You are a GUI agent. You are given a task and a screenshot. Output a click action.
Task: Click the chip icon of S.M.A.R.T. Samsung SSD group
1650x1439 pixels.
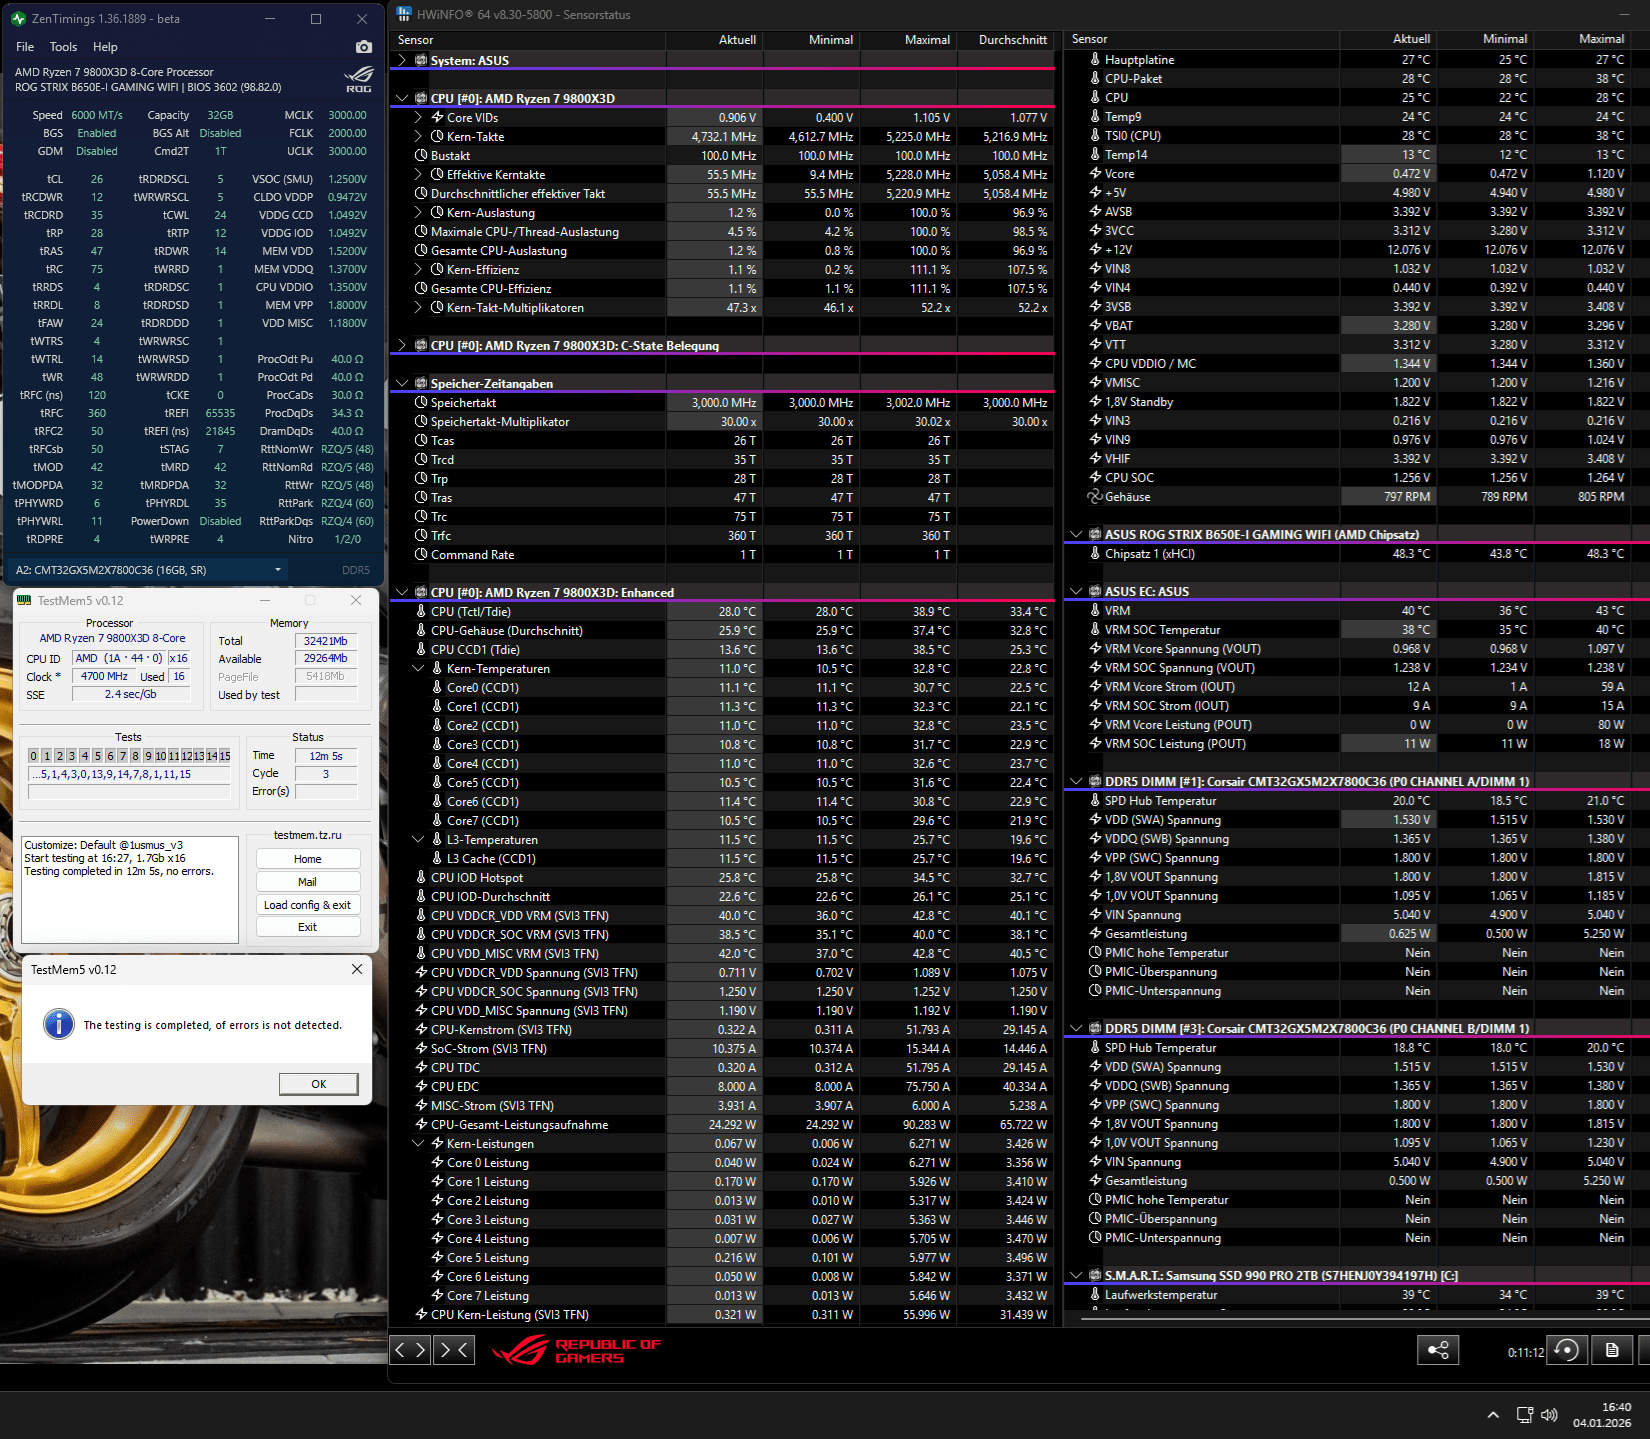point(1095,1275)
